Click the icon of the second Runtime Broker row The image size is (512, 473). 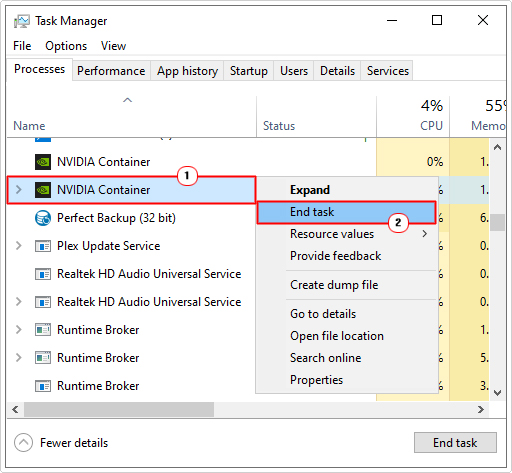click(43, 358)
